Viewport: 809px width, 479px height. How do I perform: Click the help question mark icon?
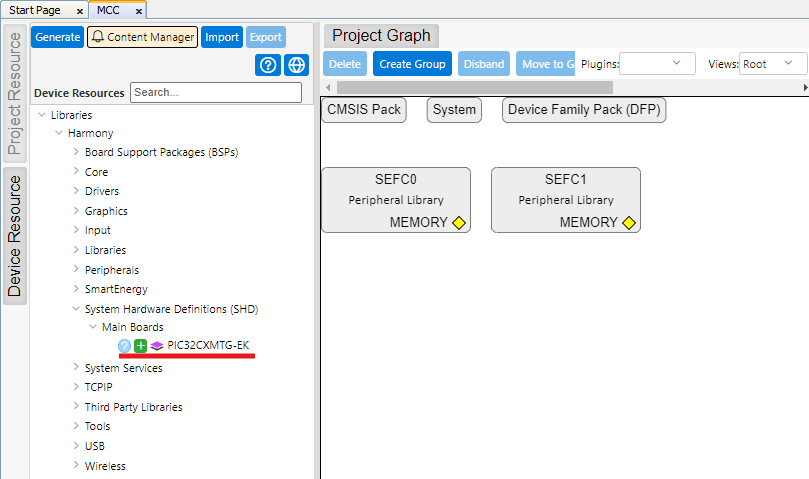[268, 66]
